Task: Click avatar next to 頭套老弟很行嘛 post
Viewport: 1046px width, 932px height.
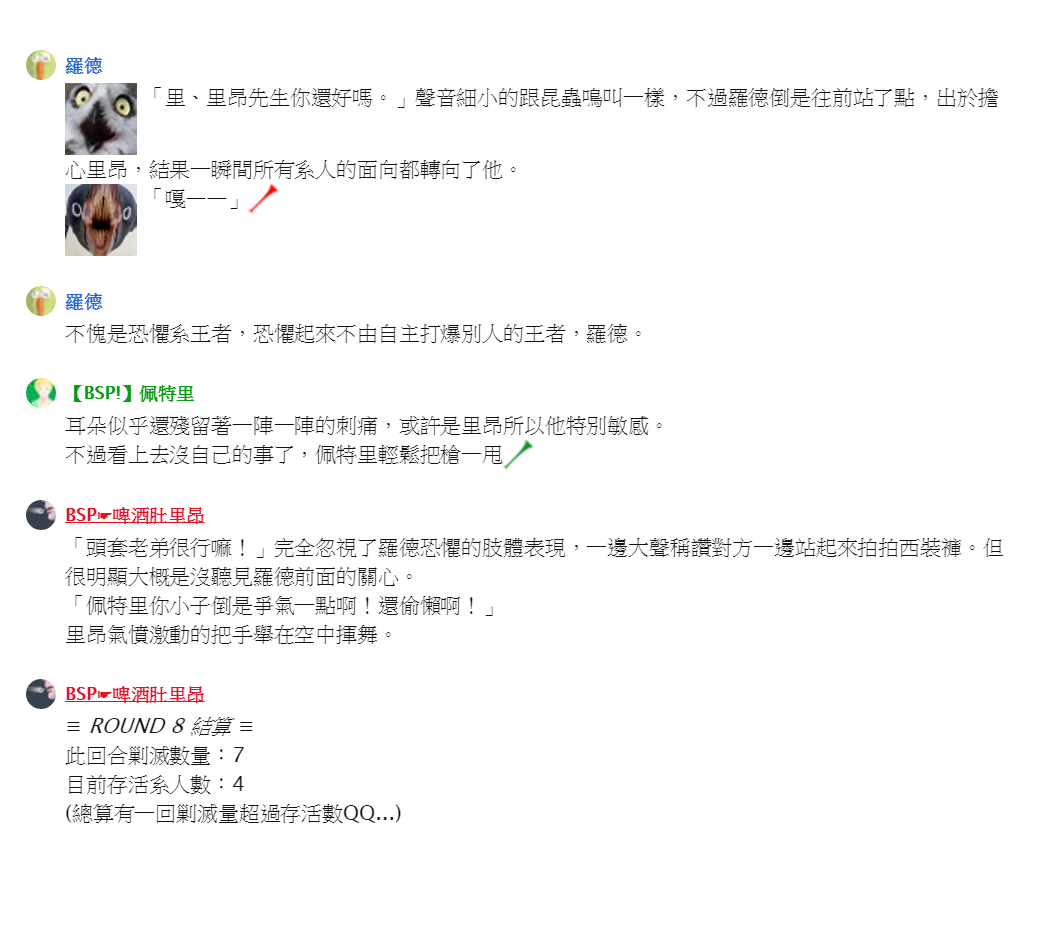Action: click(x=41, y=515)
